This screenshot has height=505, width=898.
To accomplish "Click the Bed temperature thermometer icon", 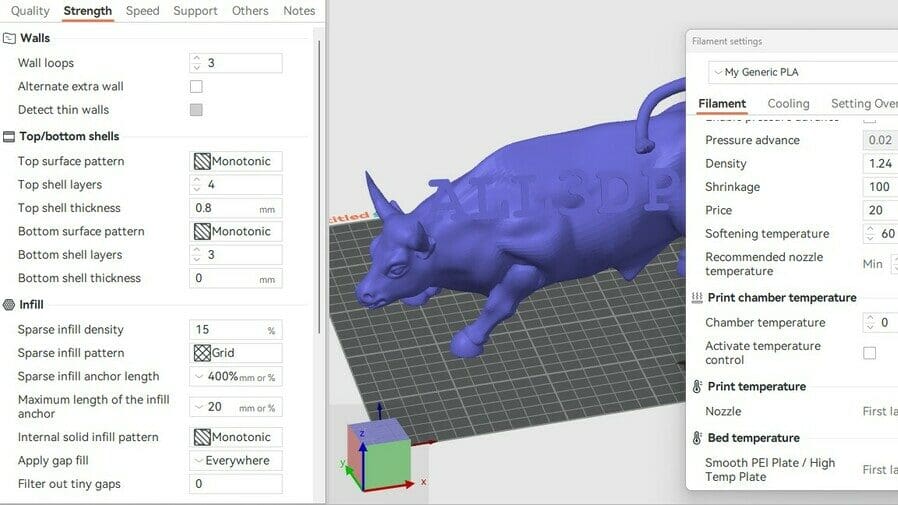I will click(x=697, y=438).
